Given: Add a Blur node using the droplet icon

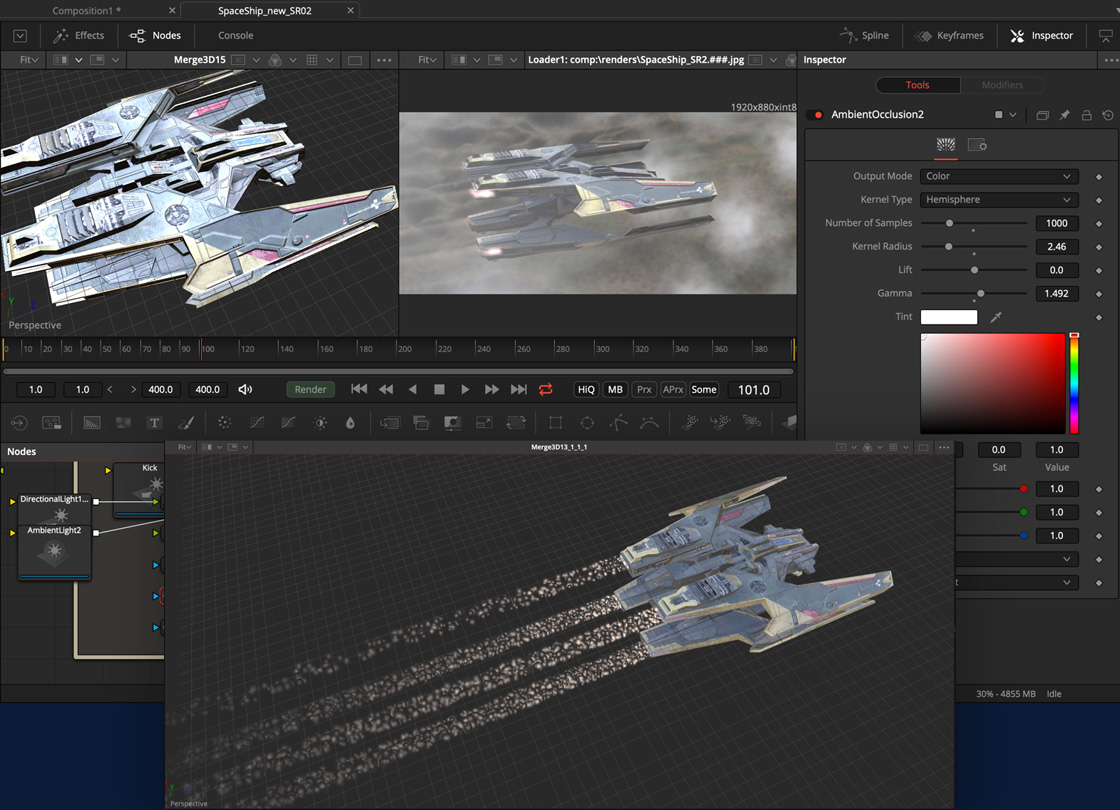Looking at the screenshot, I should (x=351, y=422).
